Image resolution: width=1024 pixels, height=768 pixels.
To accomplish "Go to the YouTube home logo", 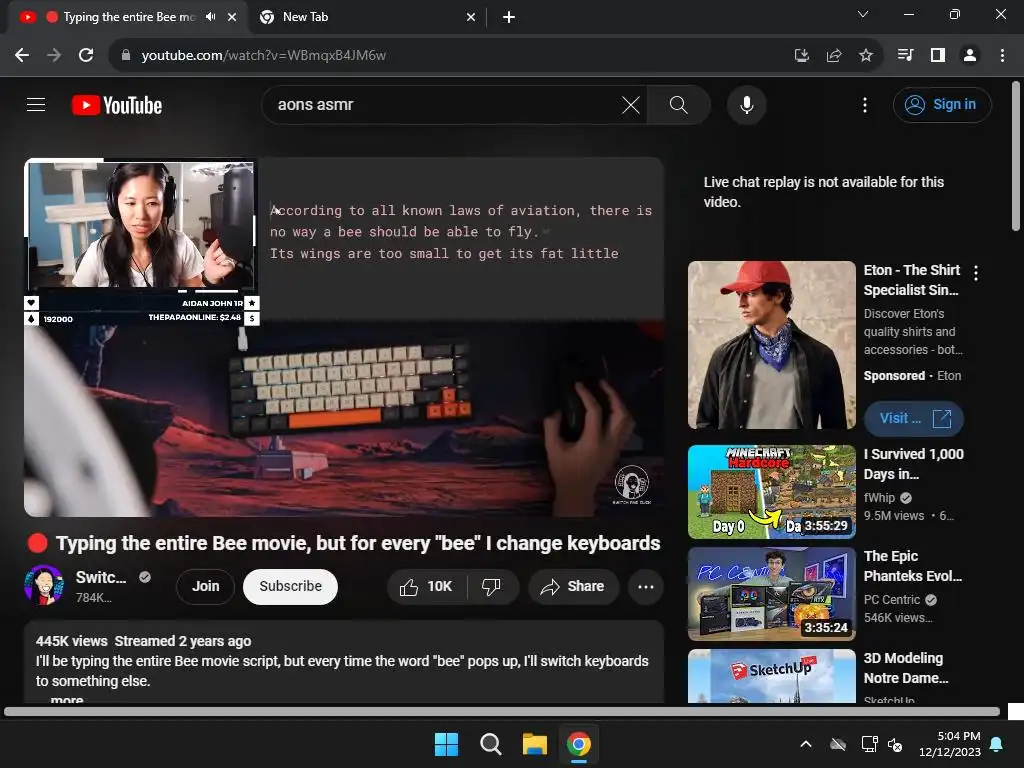I will click(x=117, y=105).
